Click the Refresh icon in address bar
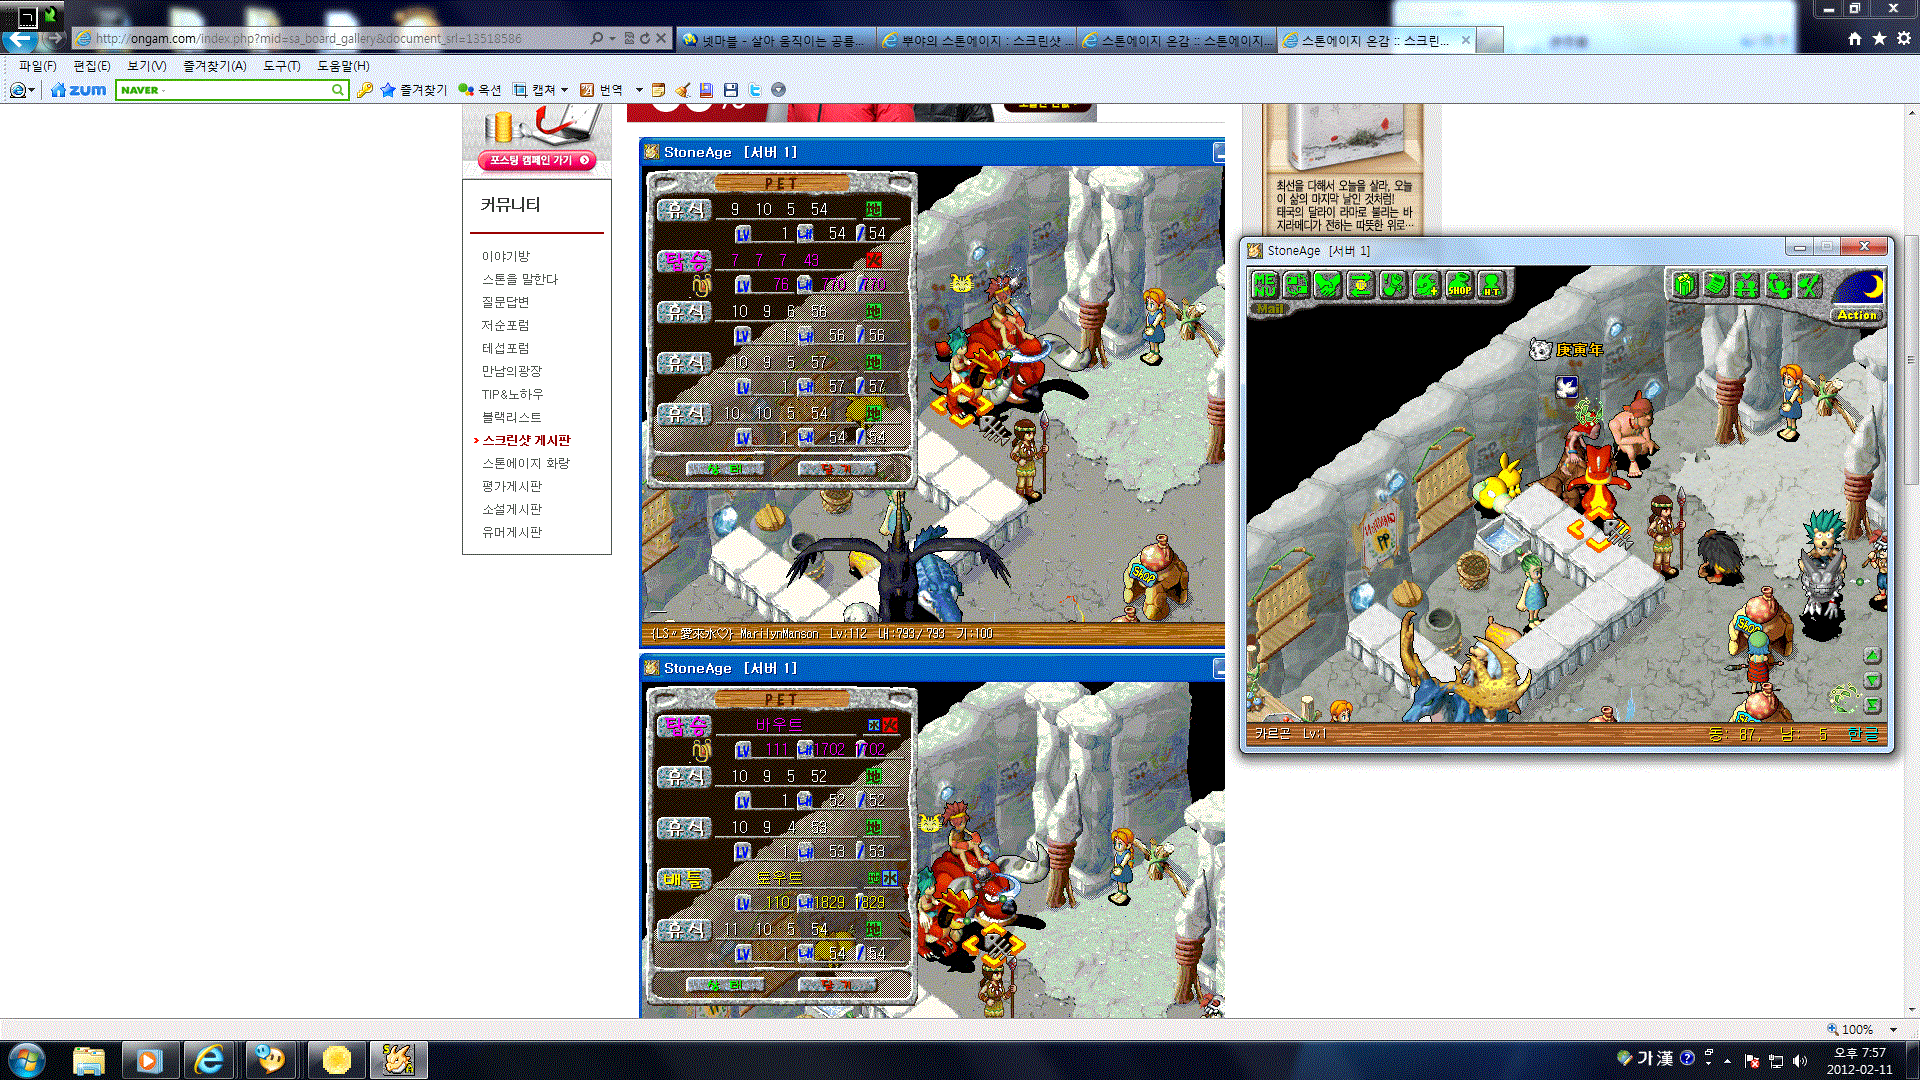 [x=645, y=39]
